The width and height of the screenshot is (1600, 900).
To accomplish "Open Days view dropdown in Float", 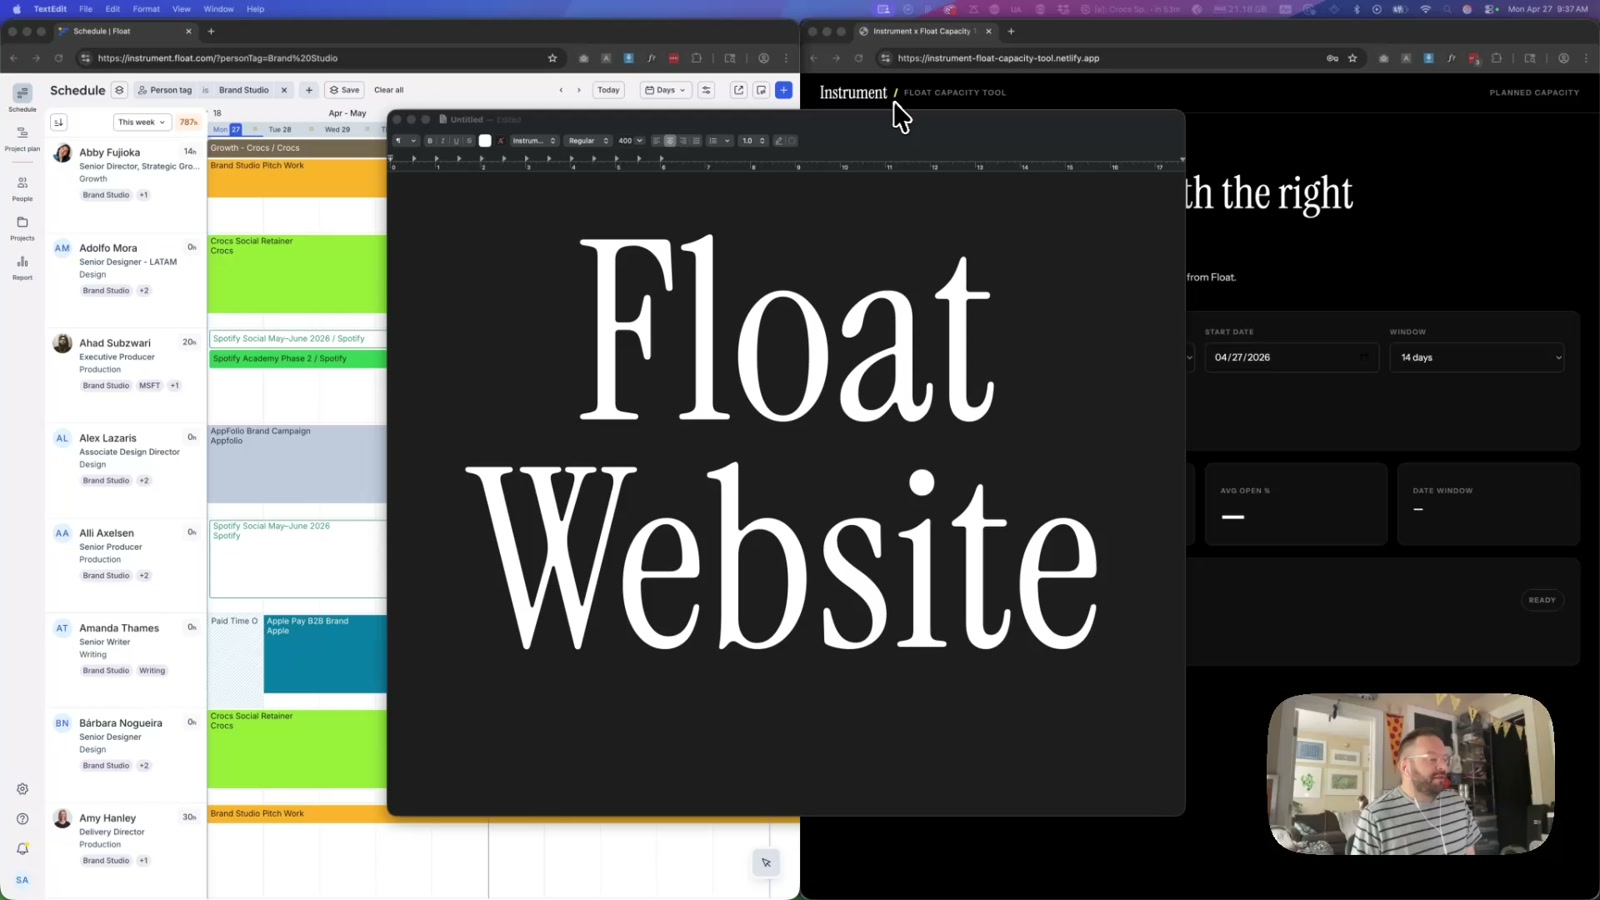I will [x=665, y=90].
